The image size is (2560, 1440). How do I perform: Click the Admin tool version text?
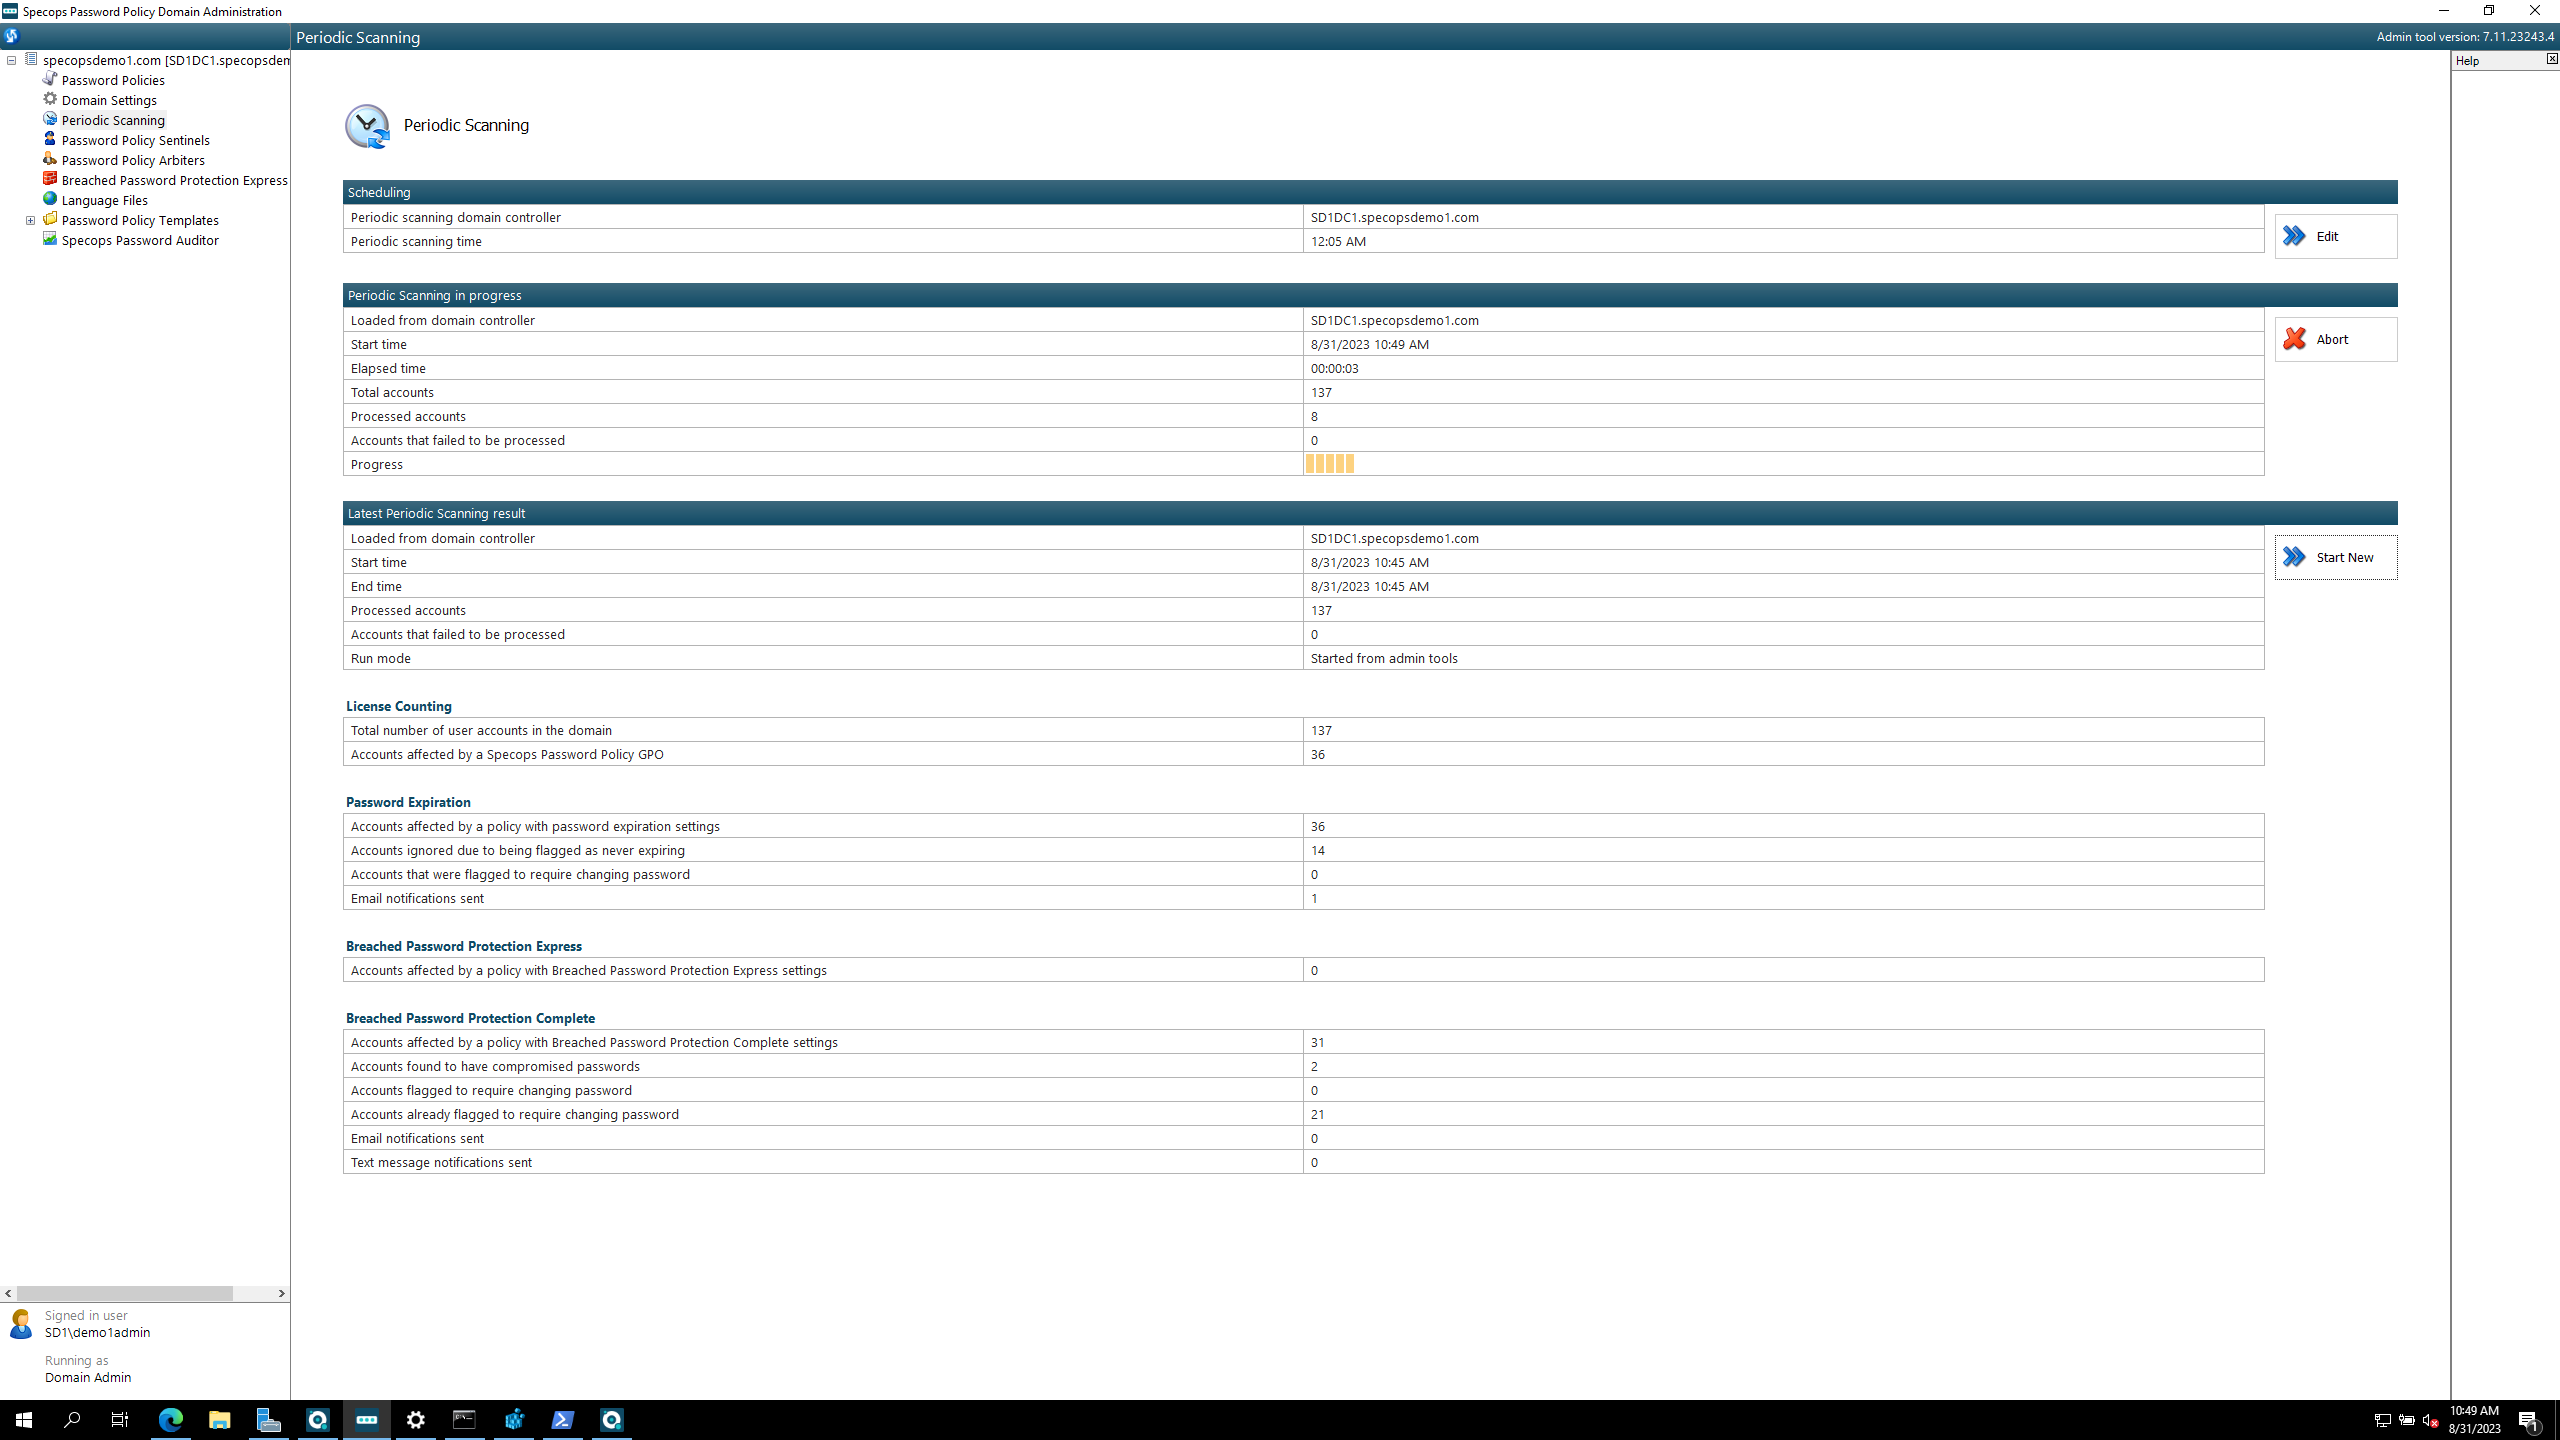click(x=2465, y=37)
